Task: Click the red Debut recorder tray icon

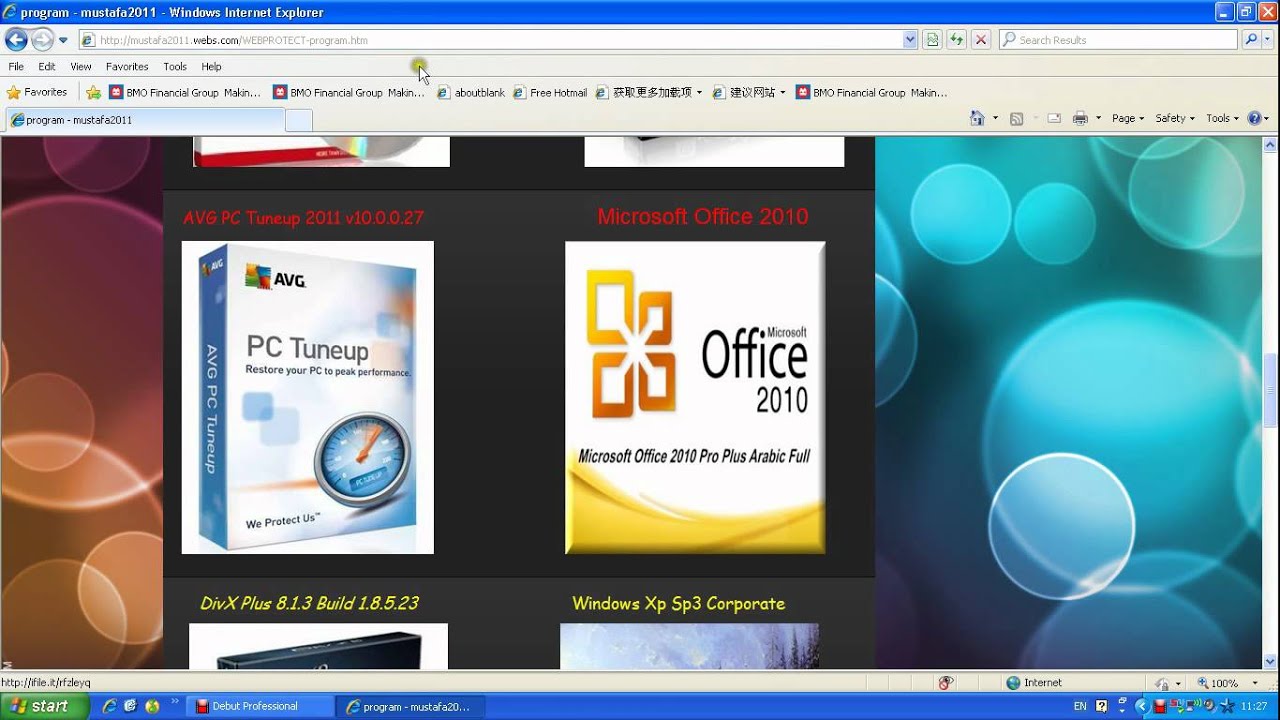Action: [1159, 706]
